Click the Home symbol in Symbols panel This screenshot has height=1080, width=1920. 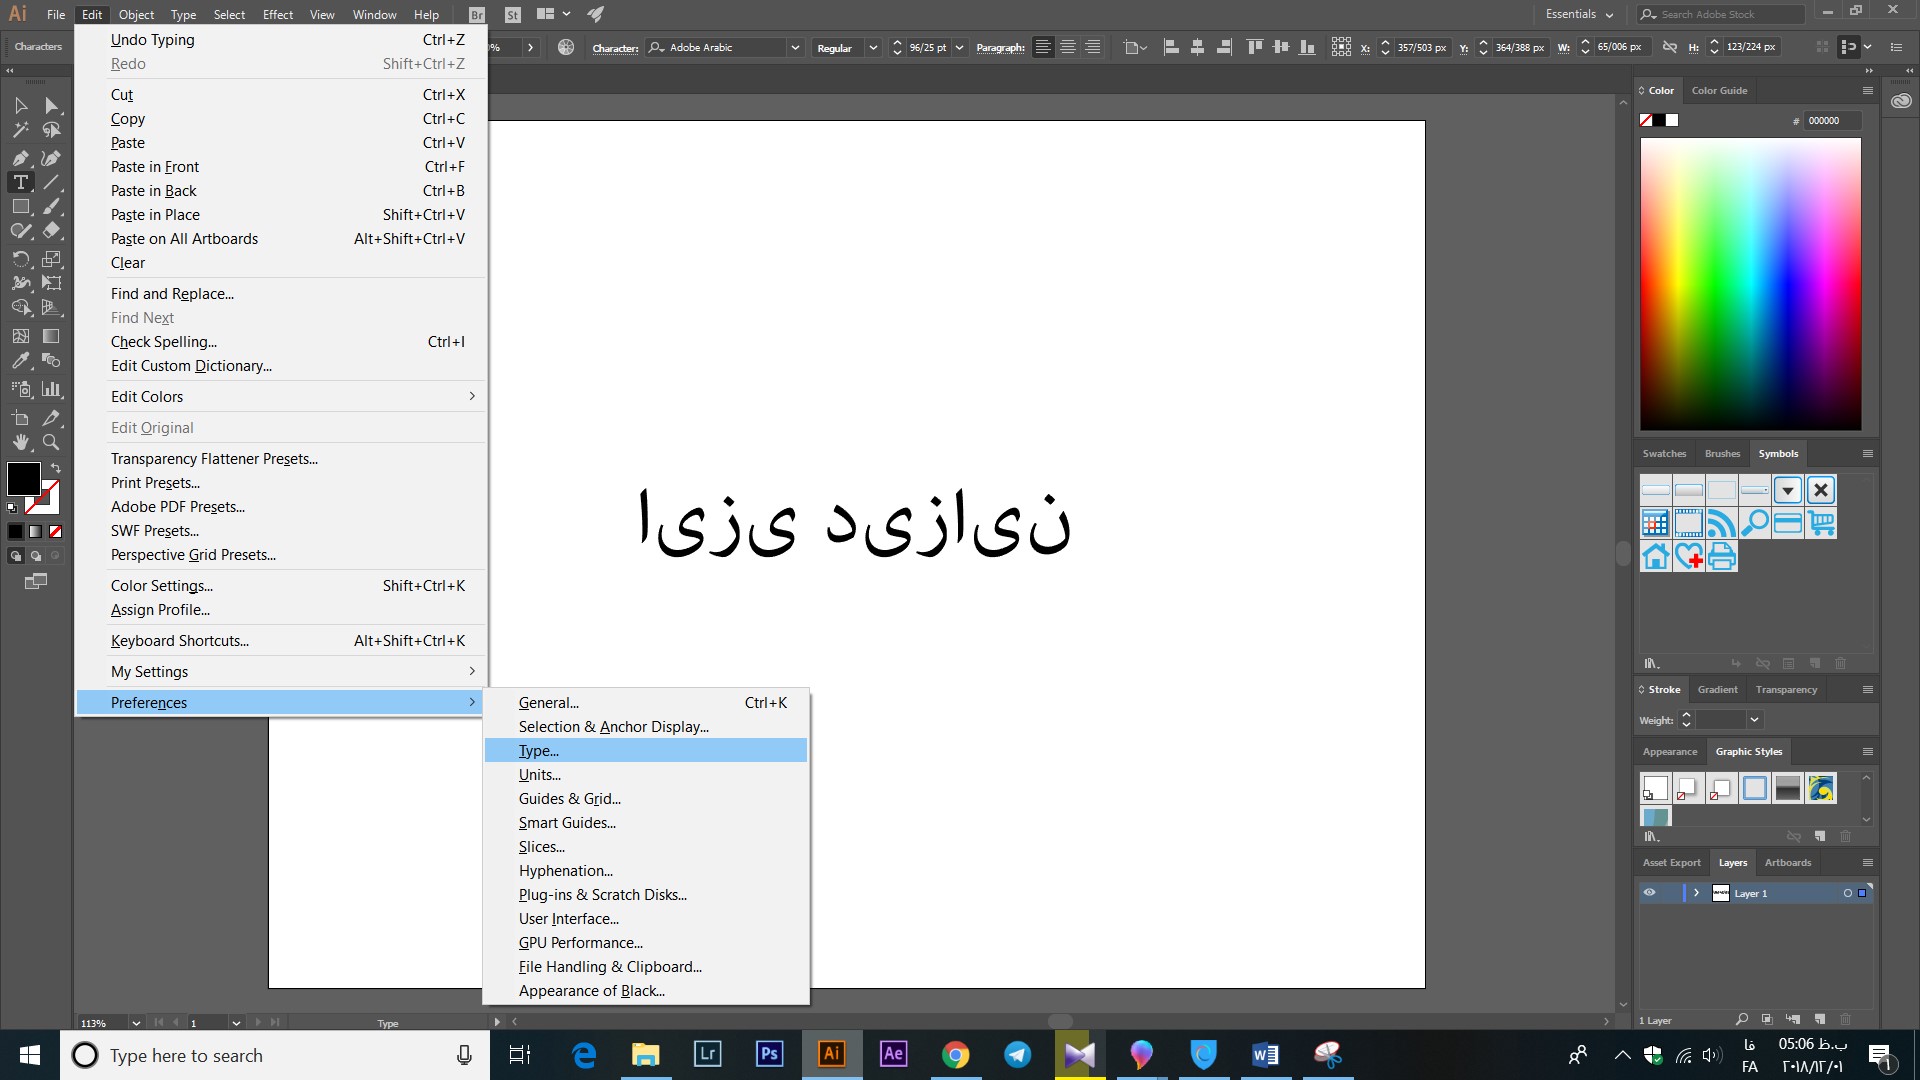point(1656,556)
